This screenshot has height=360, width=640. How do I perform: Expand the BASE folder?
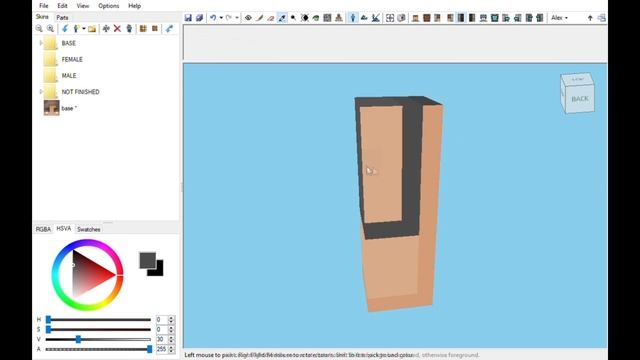point(41,43)
